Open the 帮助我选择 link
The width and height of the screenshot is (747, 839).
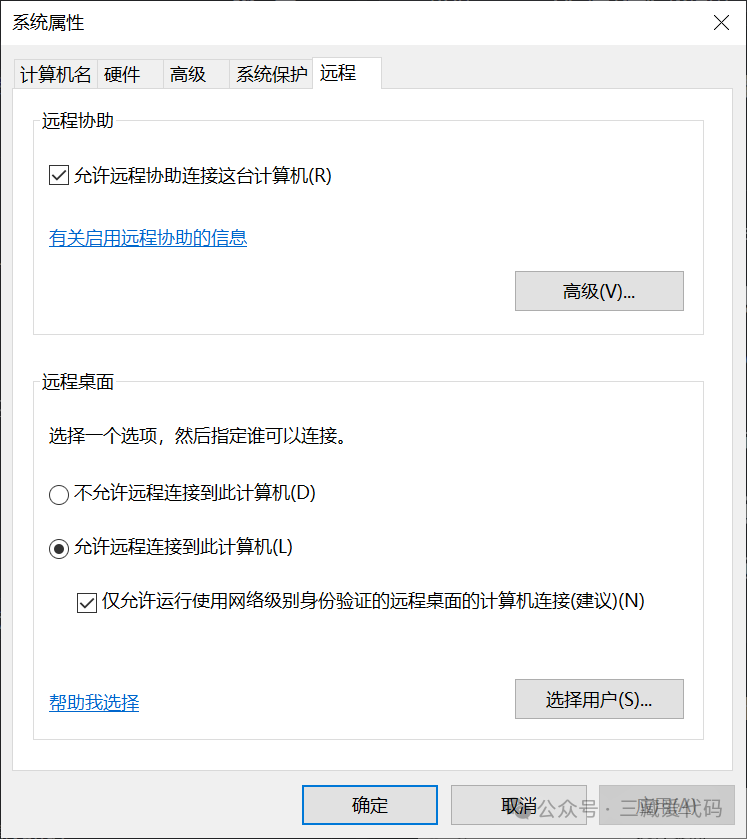point(94,703)
